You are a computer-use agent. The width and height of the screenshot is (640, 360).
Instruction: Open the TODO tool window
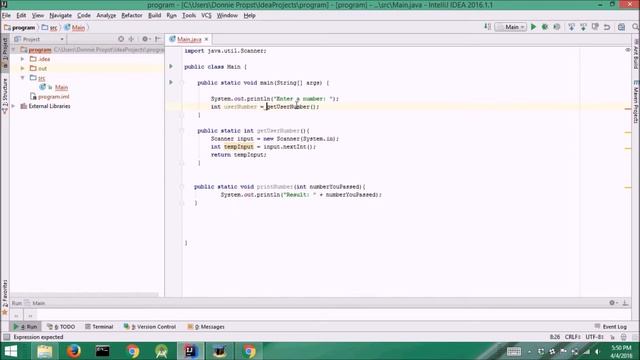point(61,327)
